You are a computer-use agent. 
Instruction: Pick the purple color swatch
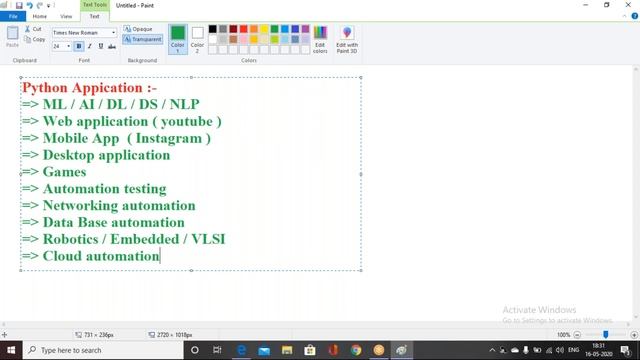(x=305, y=29)
